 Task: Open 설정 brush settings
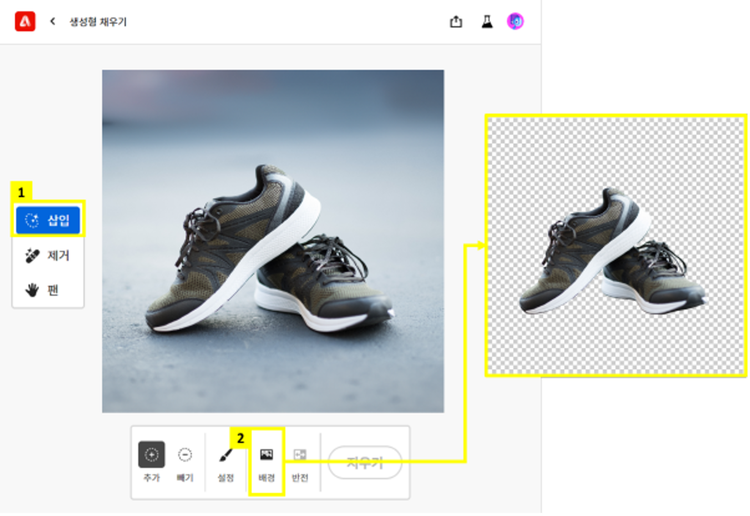tap(226, 464)
